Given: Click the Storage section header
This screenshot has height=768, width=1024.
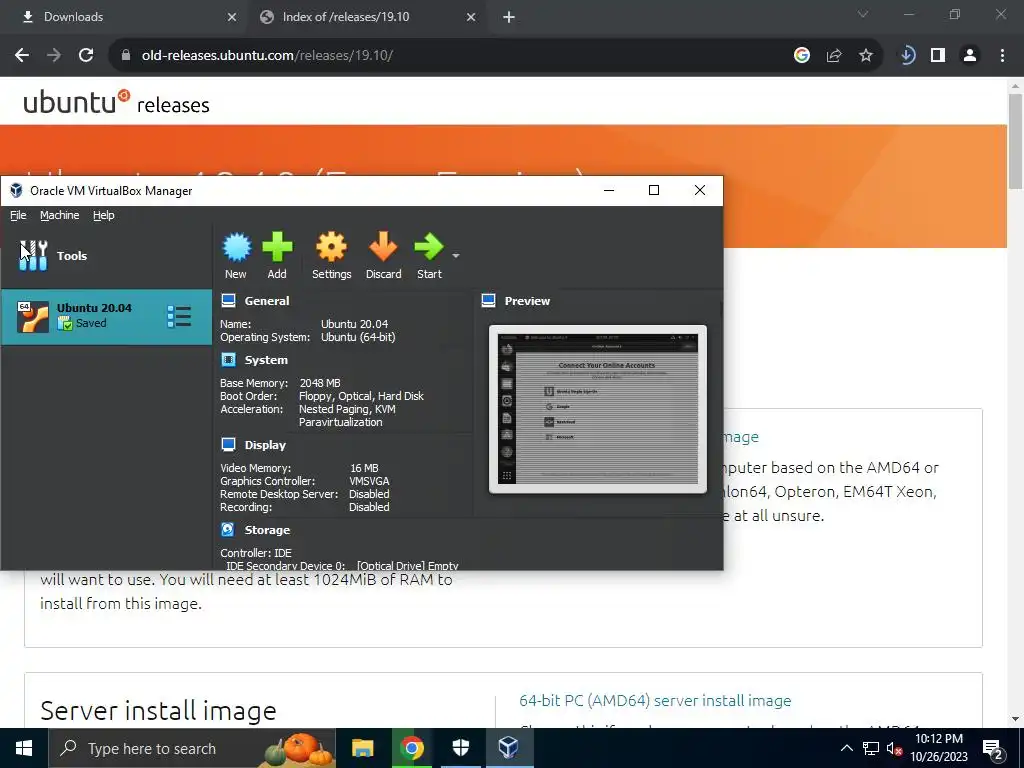Looking at the screenshot, I should pos(267,530).
